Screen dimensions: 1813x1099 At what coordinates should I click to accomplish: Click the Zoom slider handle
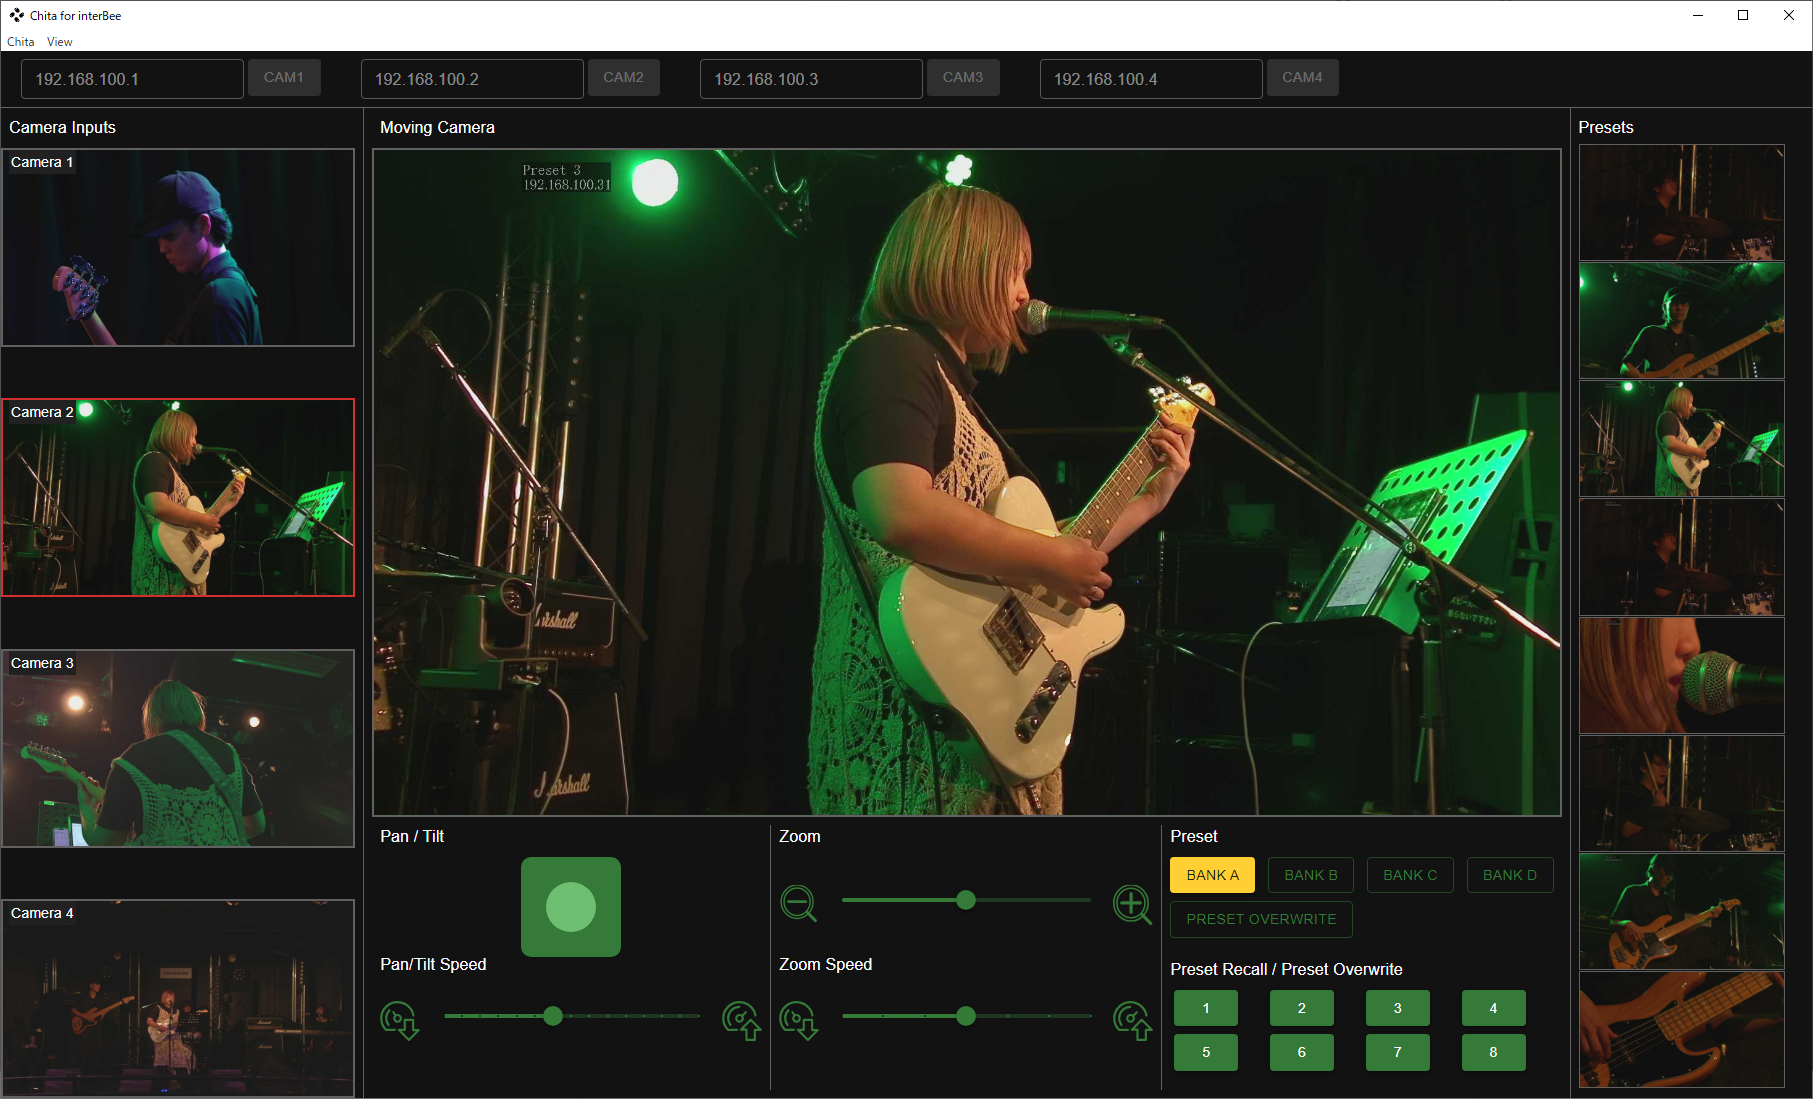[965, 900]
